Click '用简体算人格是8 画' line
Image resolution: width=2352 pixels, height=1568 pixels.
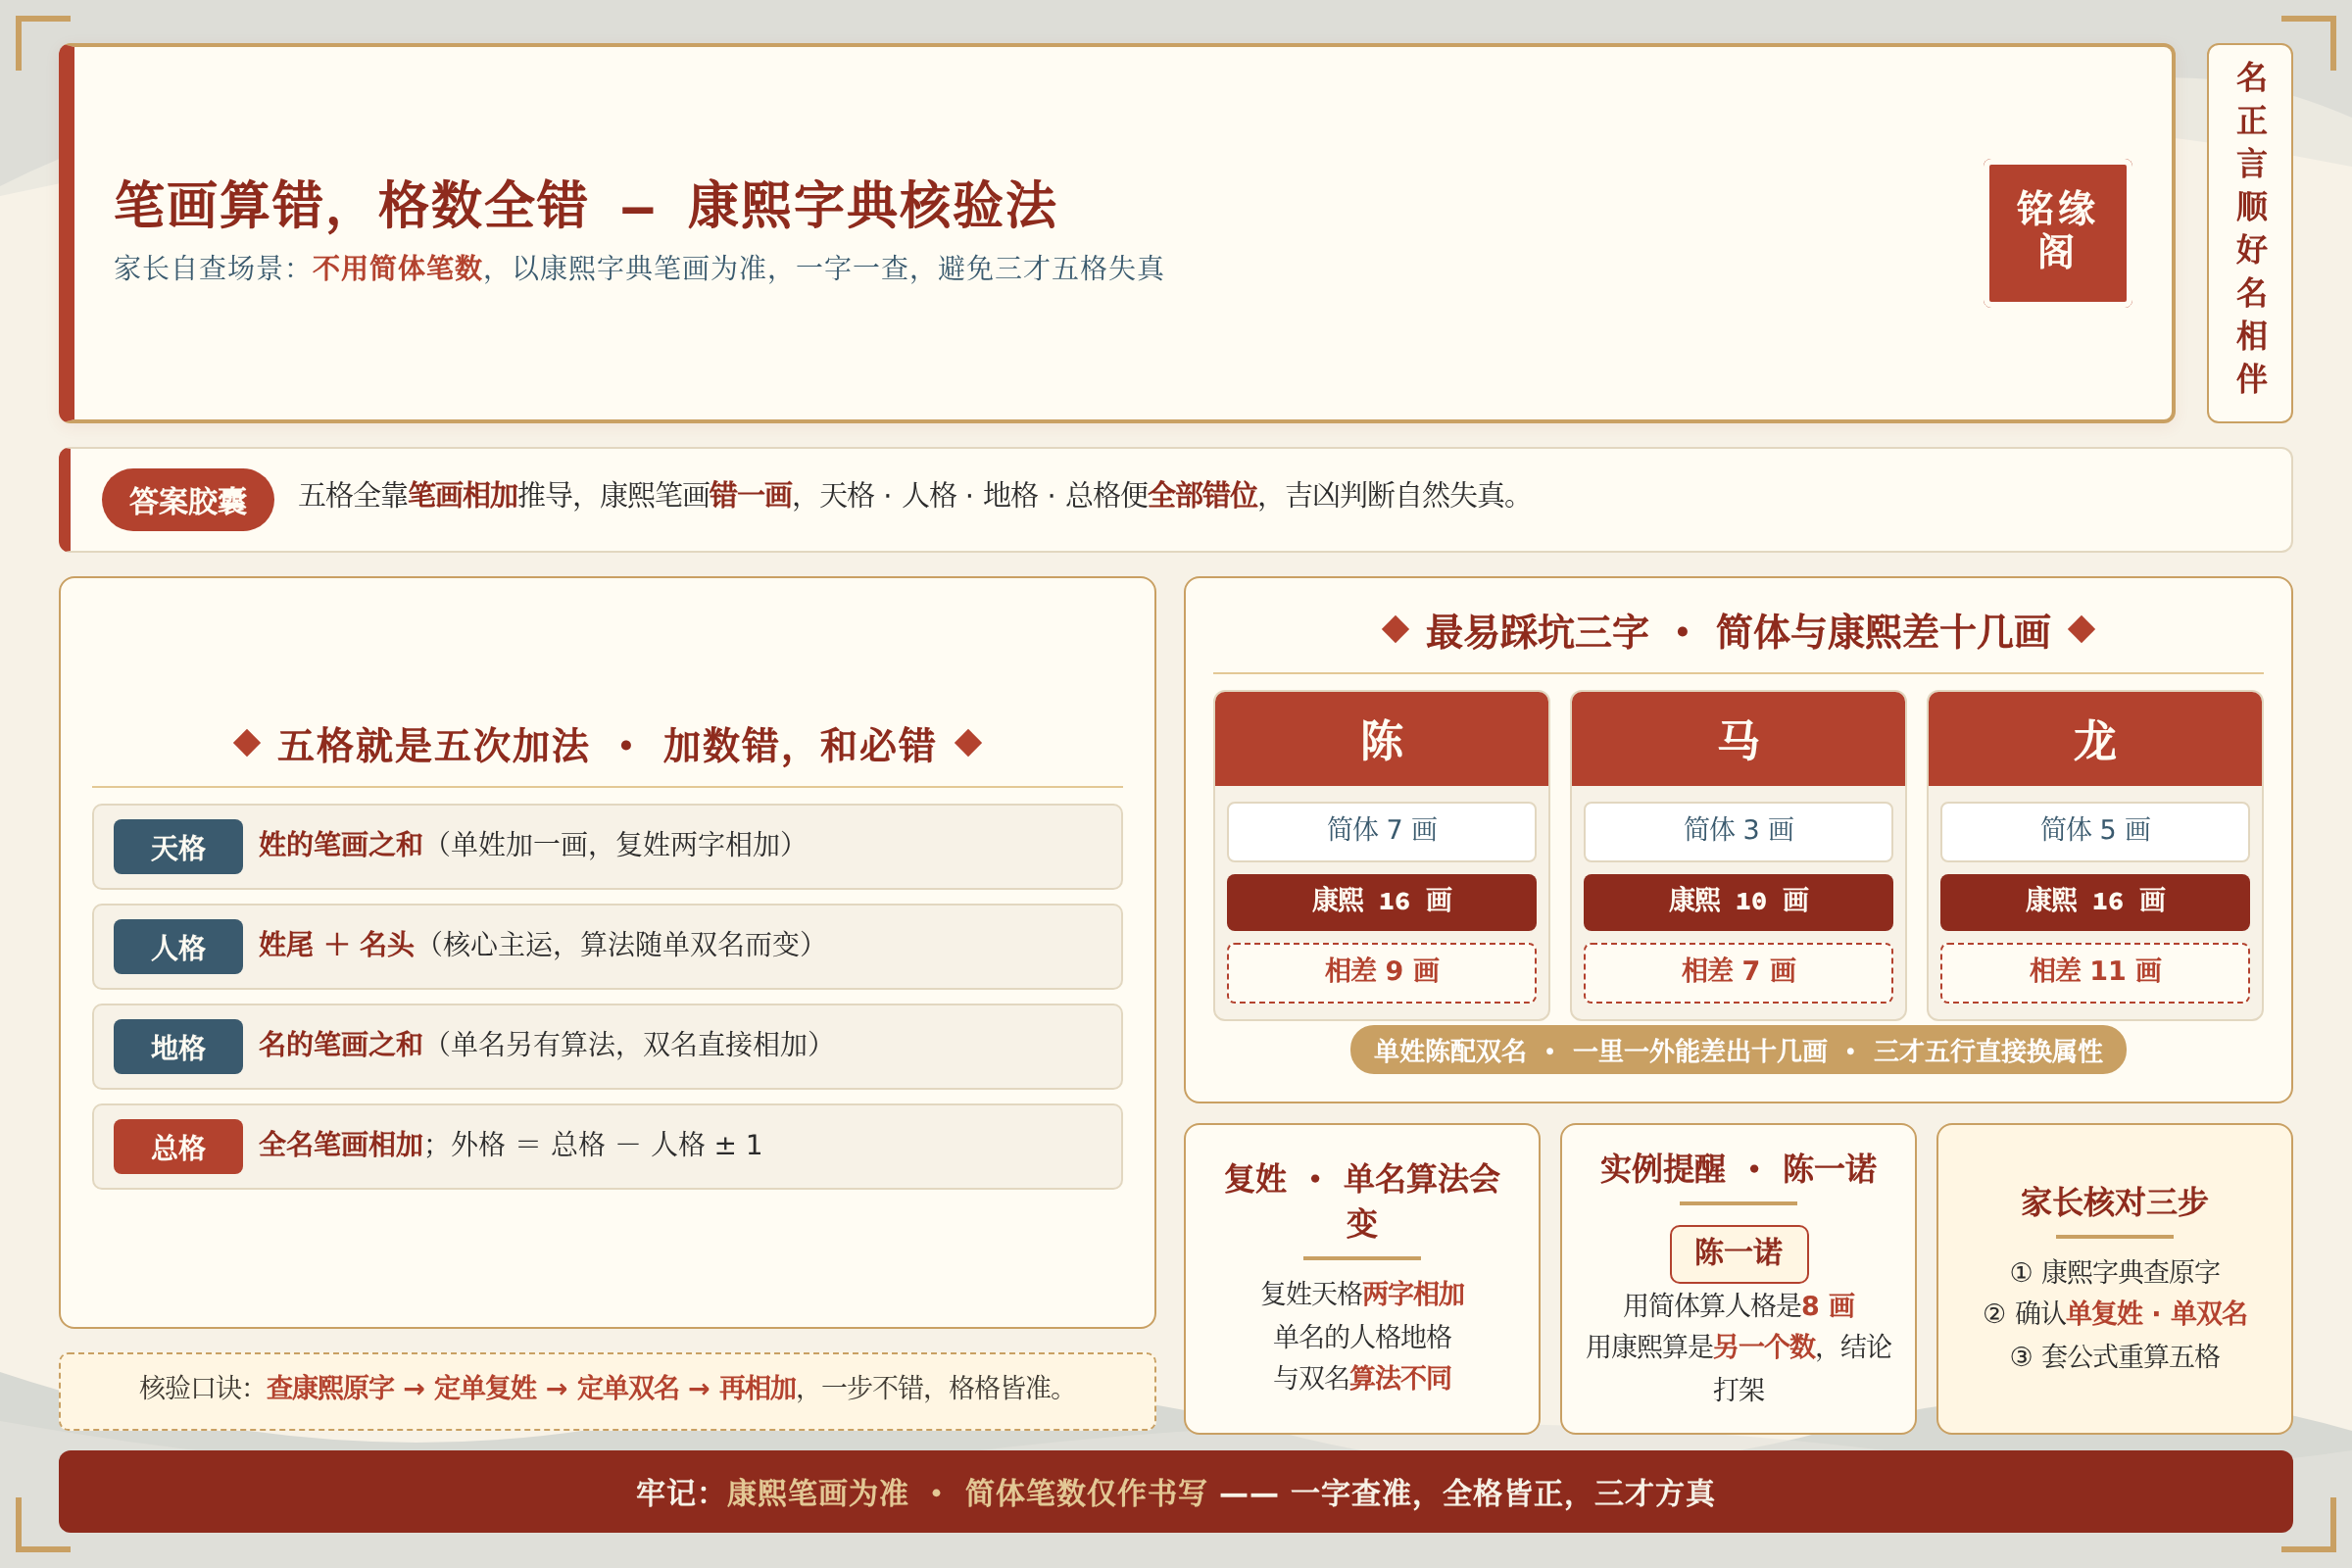click(x=1738, y=1306)
